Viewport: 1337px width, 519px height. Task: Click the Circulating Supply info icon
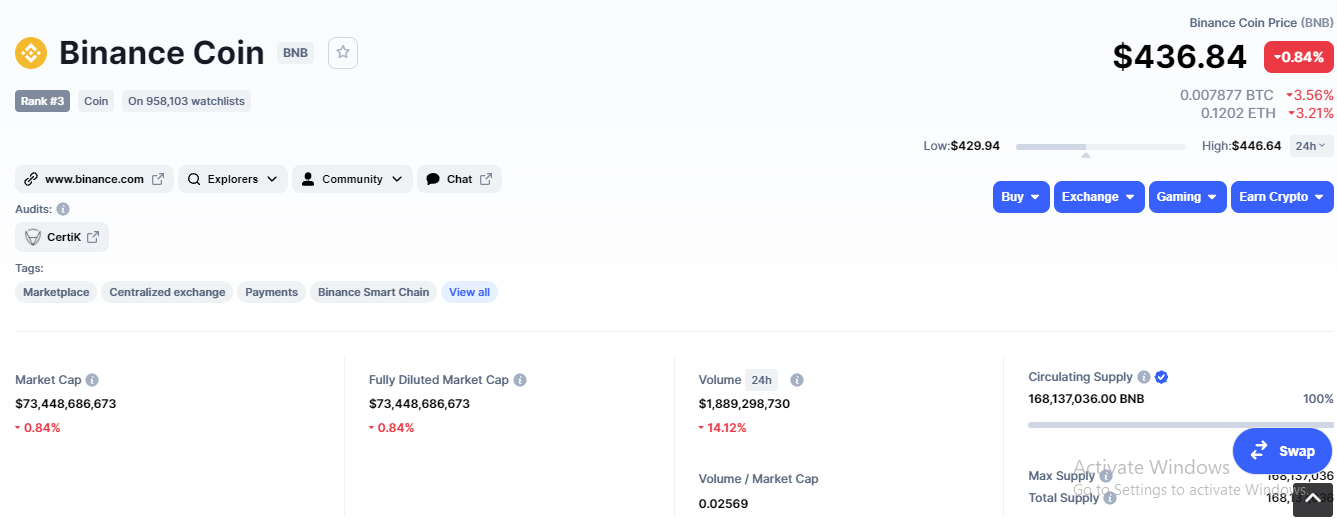pos(1143,377)
